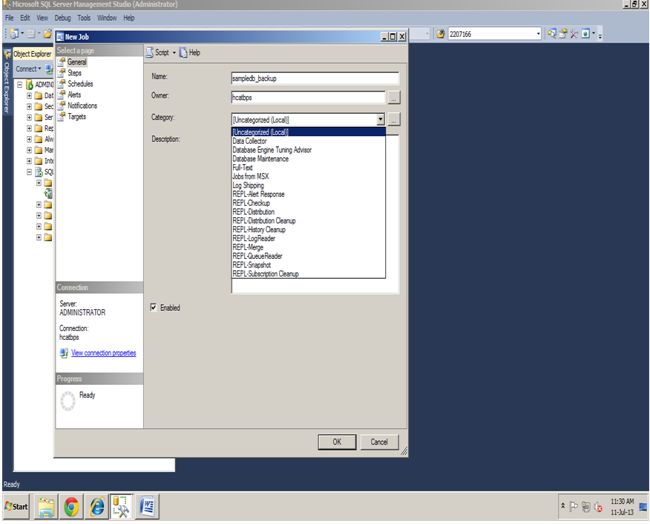
Task: Open the Help menu in menu bar
Action: 129,18
